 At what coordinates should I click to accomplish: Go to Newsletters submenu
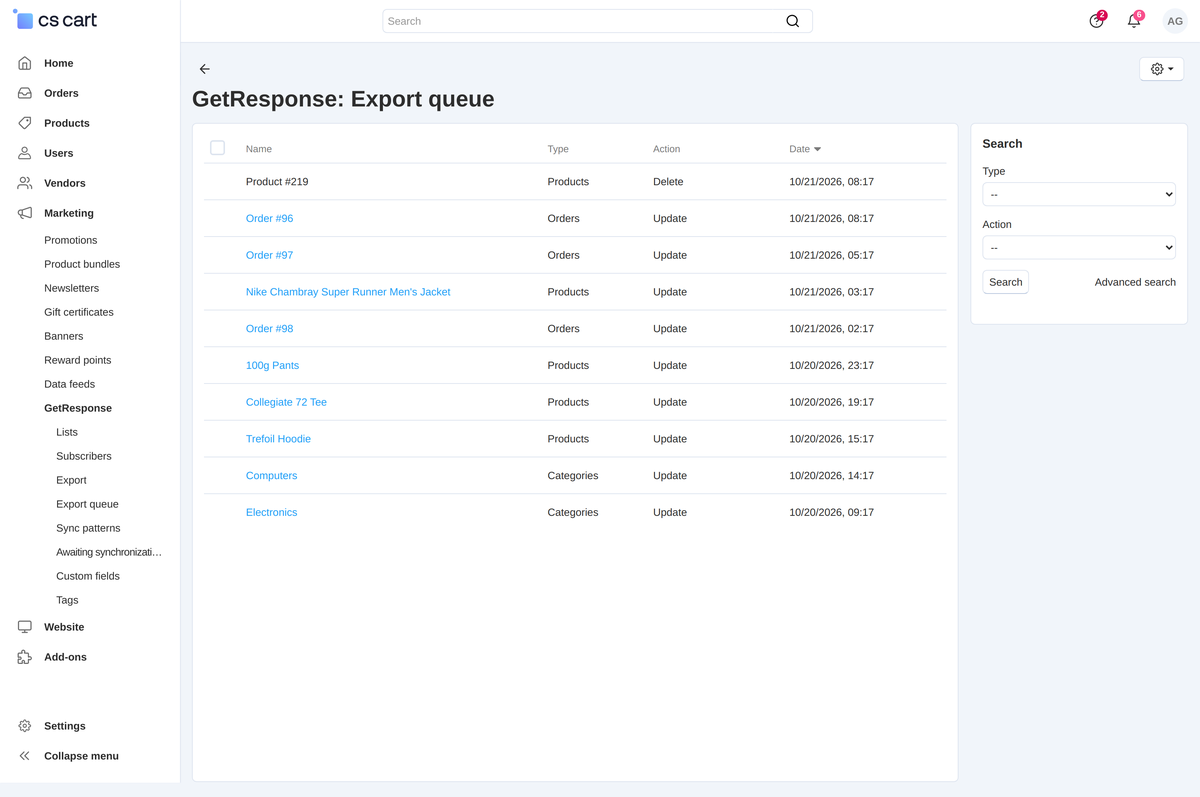click(x=71, y=288)
